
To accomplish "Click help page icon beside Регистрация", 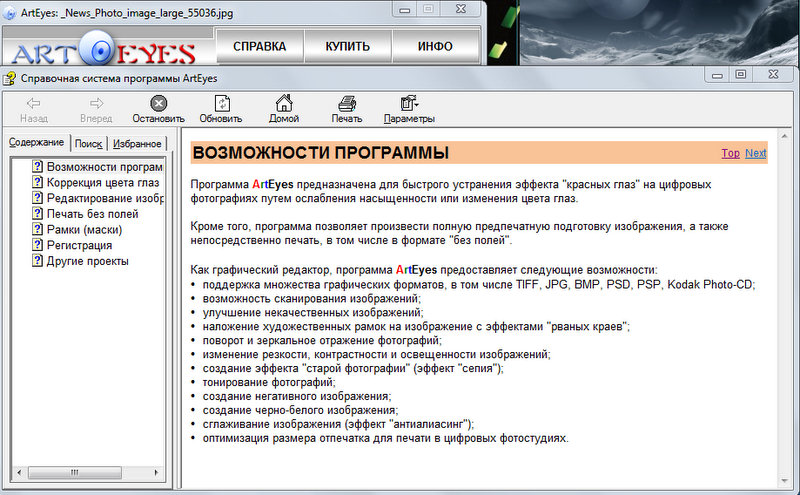I will point(37,245).
